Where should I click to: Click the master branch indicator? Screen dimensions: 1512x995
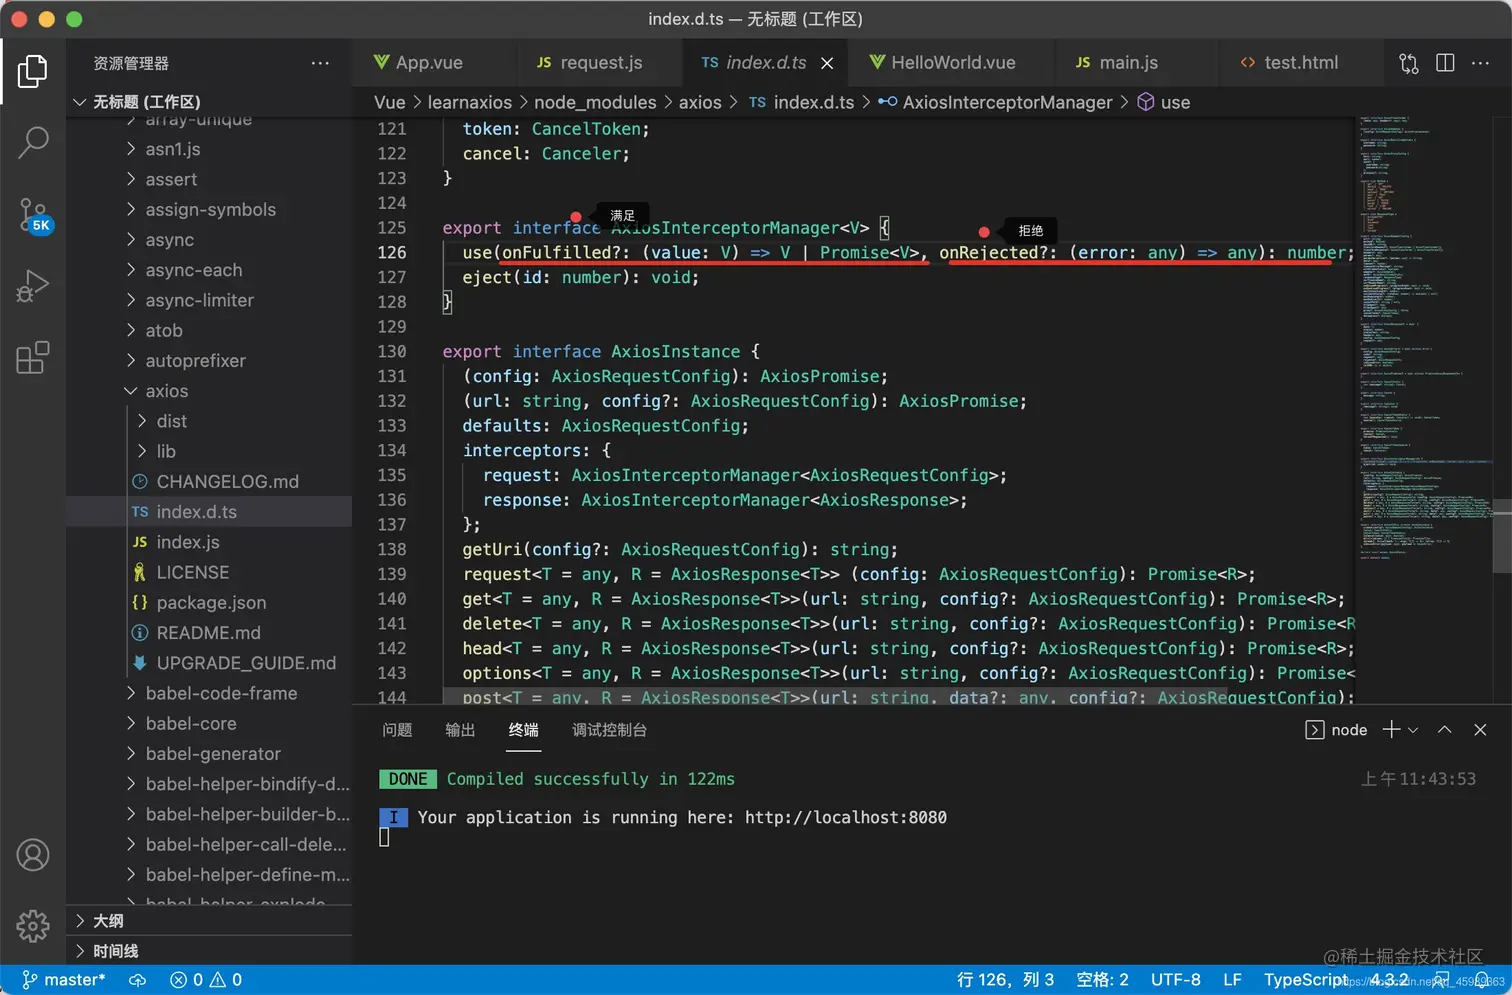point(64,980)
